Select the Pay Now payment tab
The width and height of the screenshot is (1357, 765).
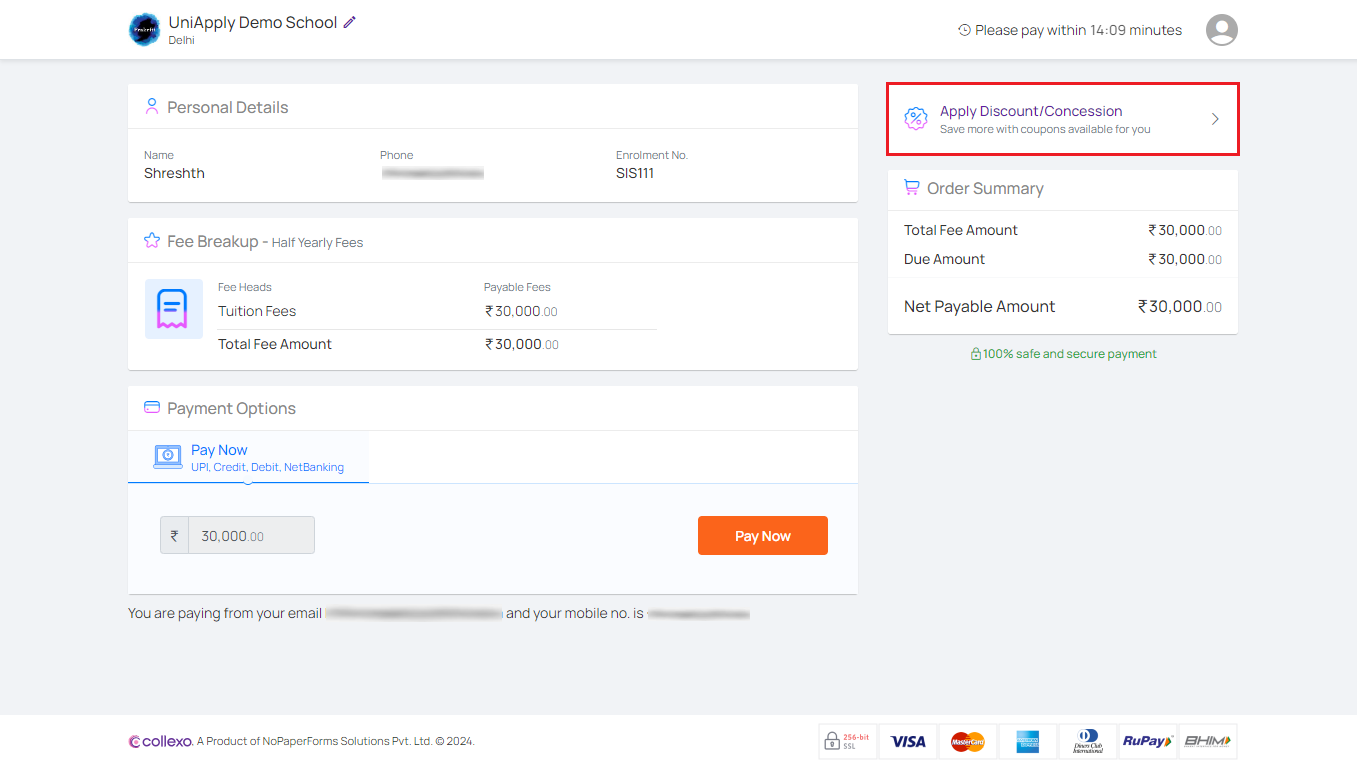point(248,458)
